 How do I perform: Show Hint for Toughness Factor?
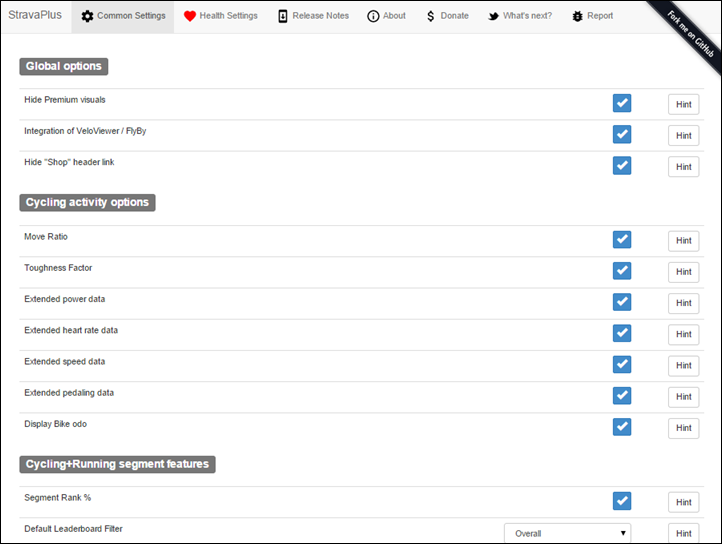pyautogui.click(x=683, y=272)
